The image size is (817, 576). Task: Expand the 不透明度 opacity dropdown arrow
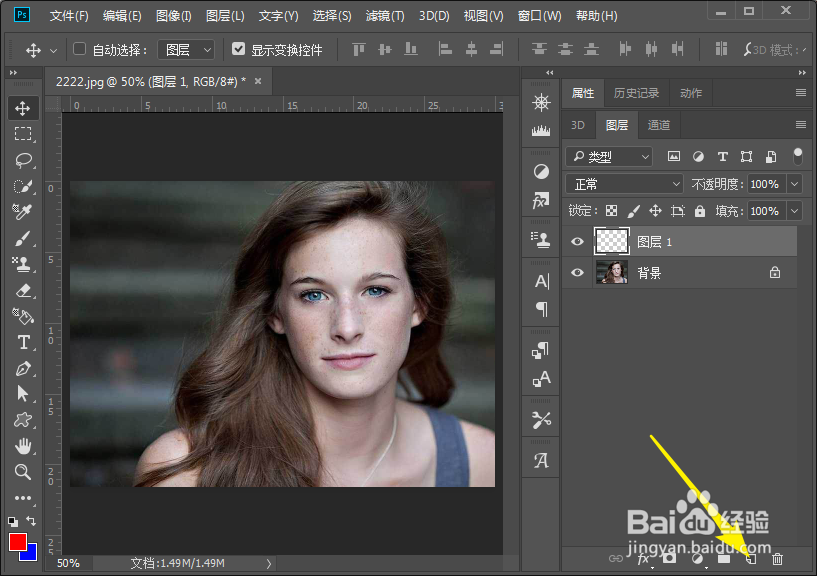pos(794,184)
